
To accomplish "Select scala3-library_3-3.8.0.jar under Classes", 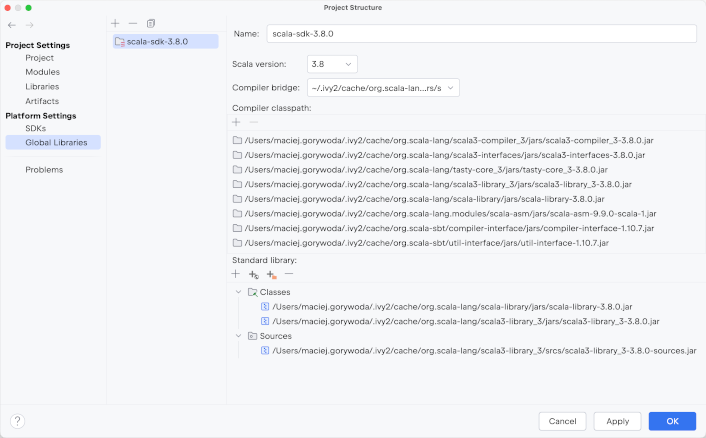I will 466,321.
